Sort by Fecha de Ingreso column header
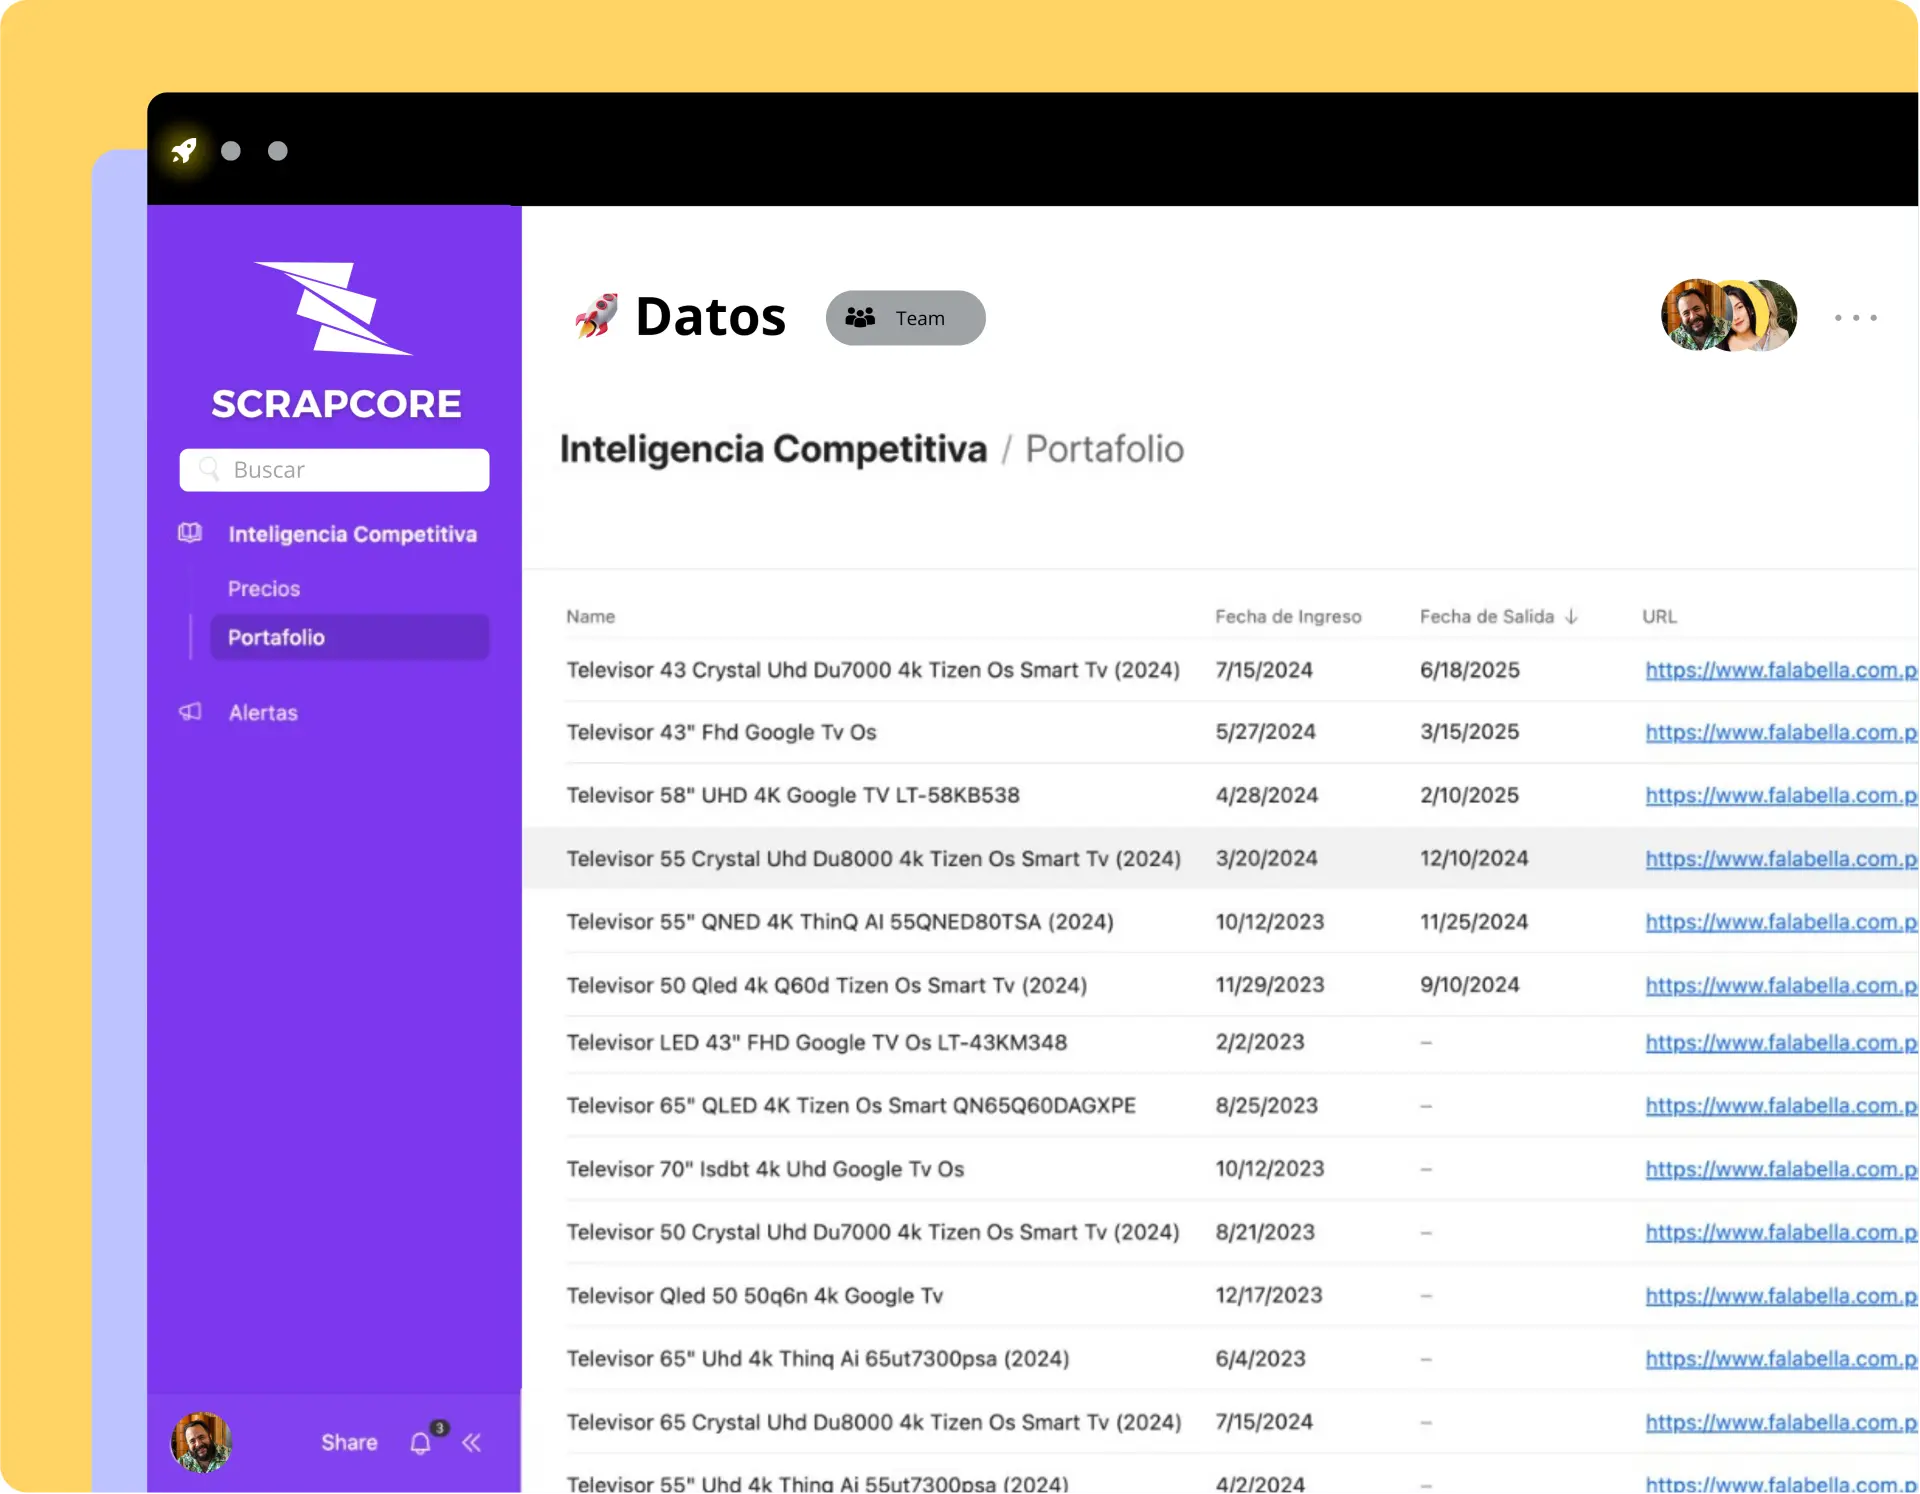 [1288, 616]
